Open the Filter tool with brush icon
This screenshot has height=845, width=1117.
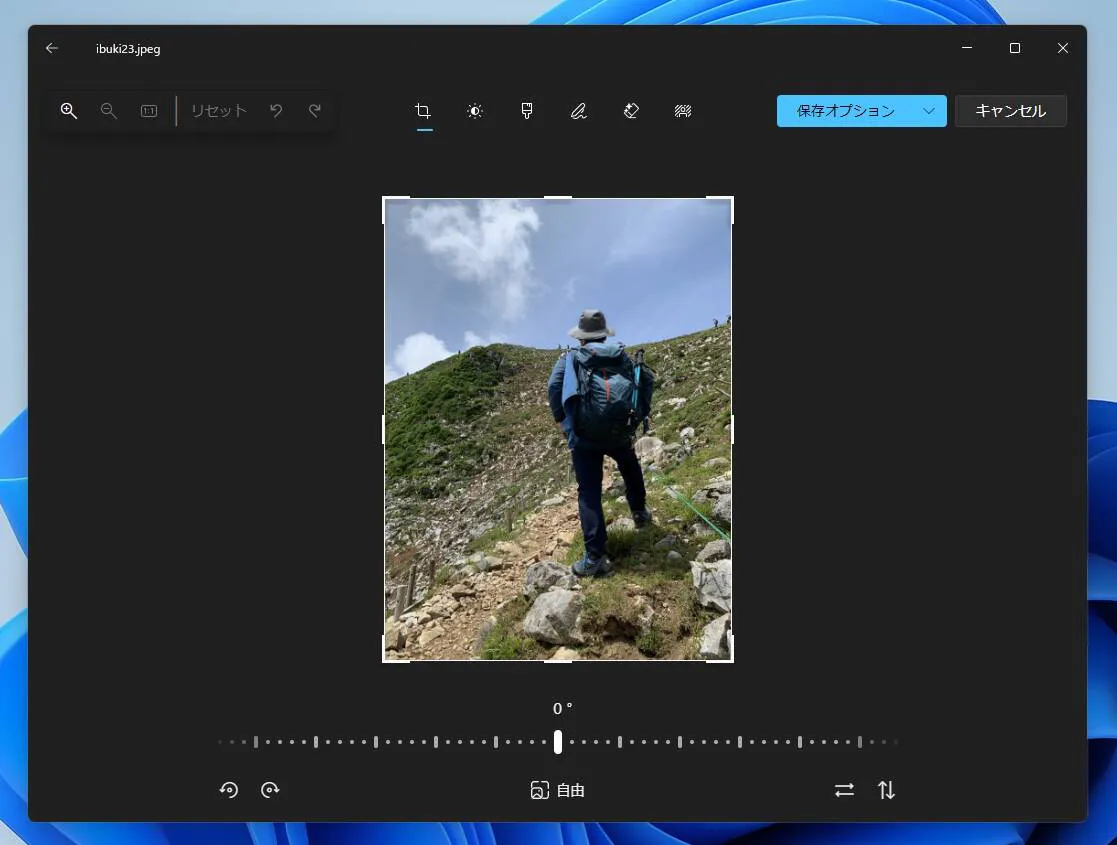(526, 110)
